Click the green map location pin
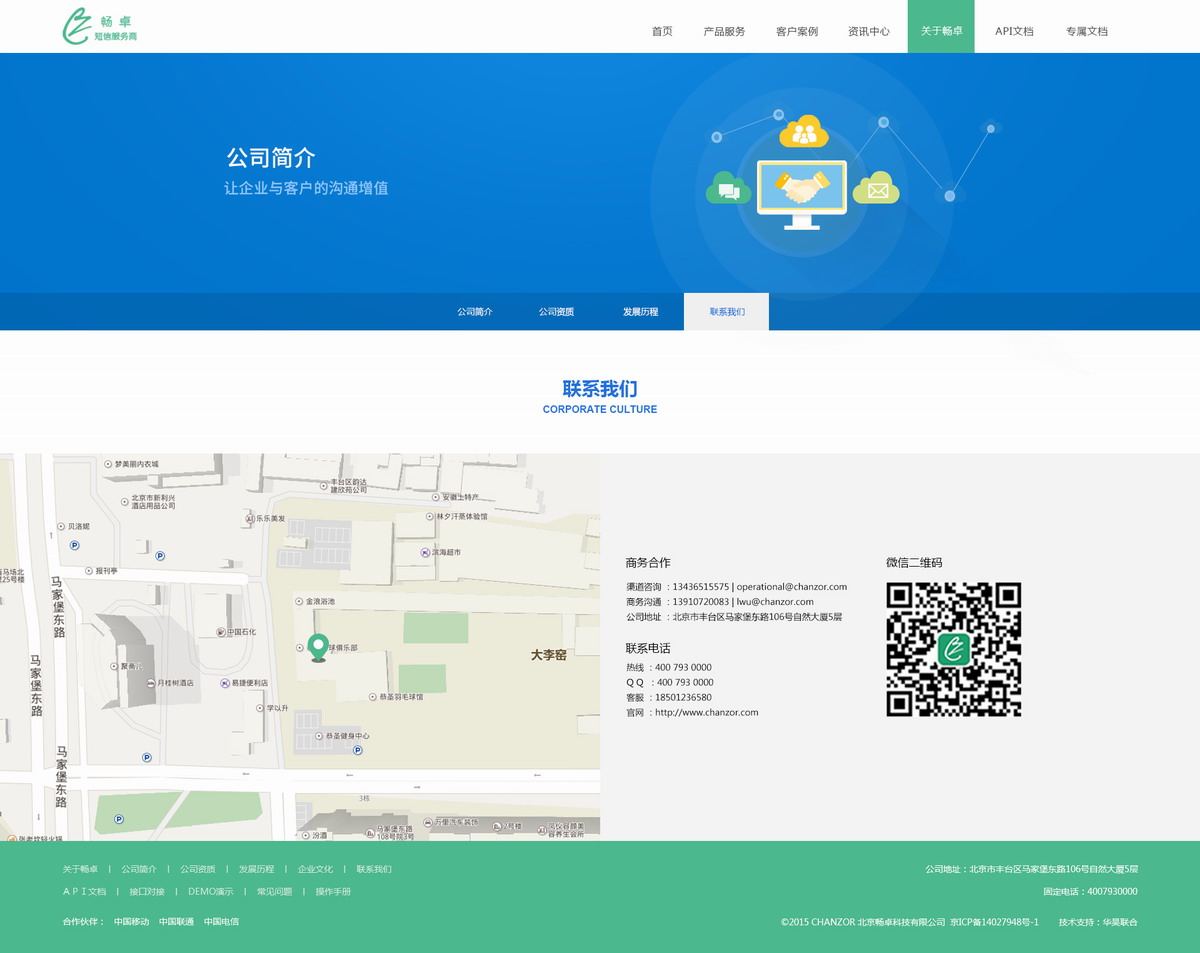This screenshot has width=1200, height=953. coord(318,647)
